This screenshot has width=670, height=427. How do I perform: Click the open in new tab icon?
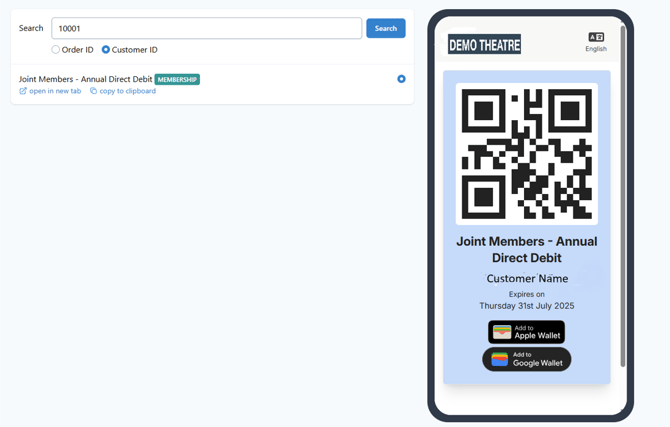click(x=23, y=91)
